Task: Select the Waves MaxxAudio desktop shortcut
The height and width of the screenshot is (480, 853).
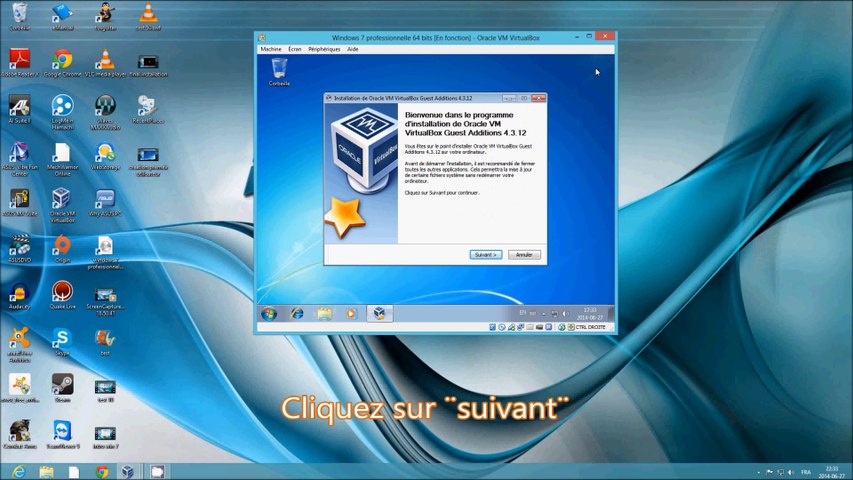Action: tap(105, 112)
